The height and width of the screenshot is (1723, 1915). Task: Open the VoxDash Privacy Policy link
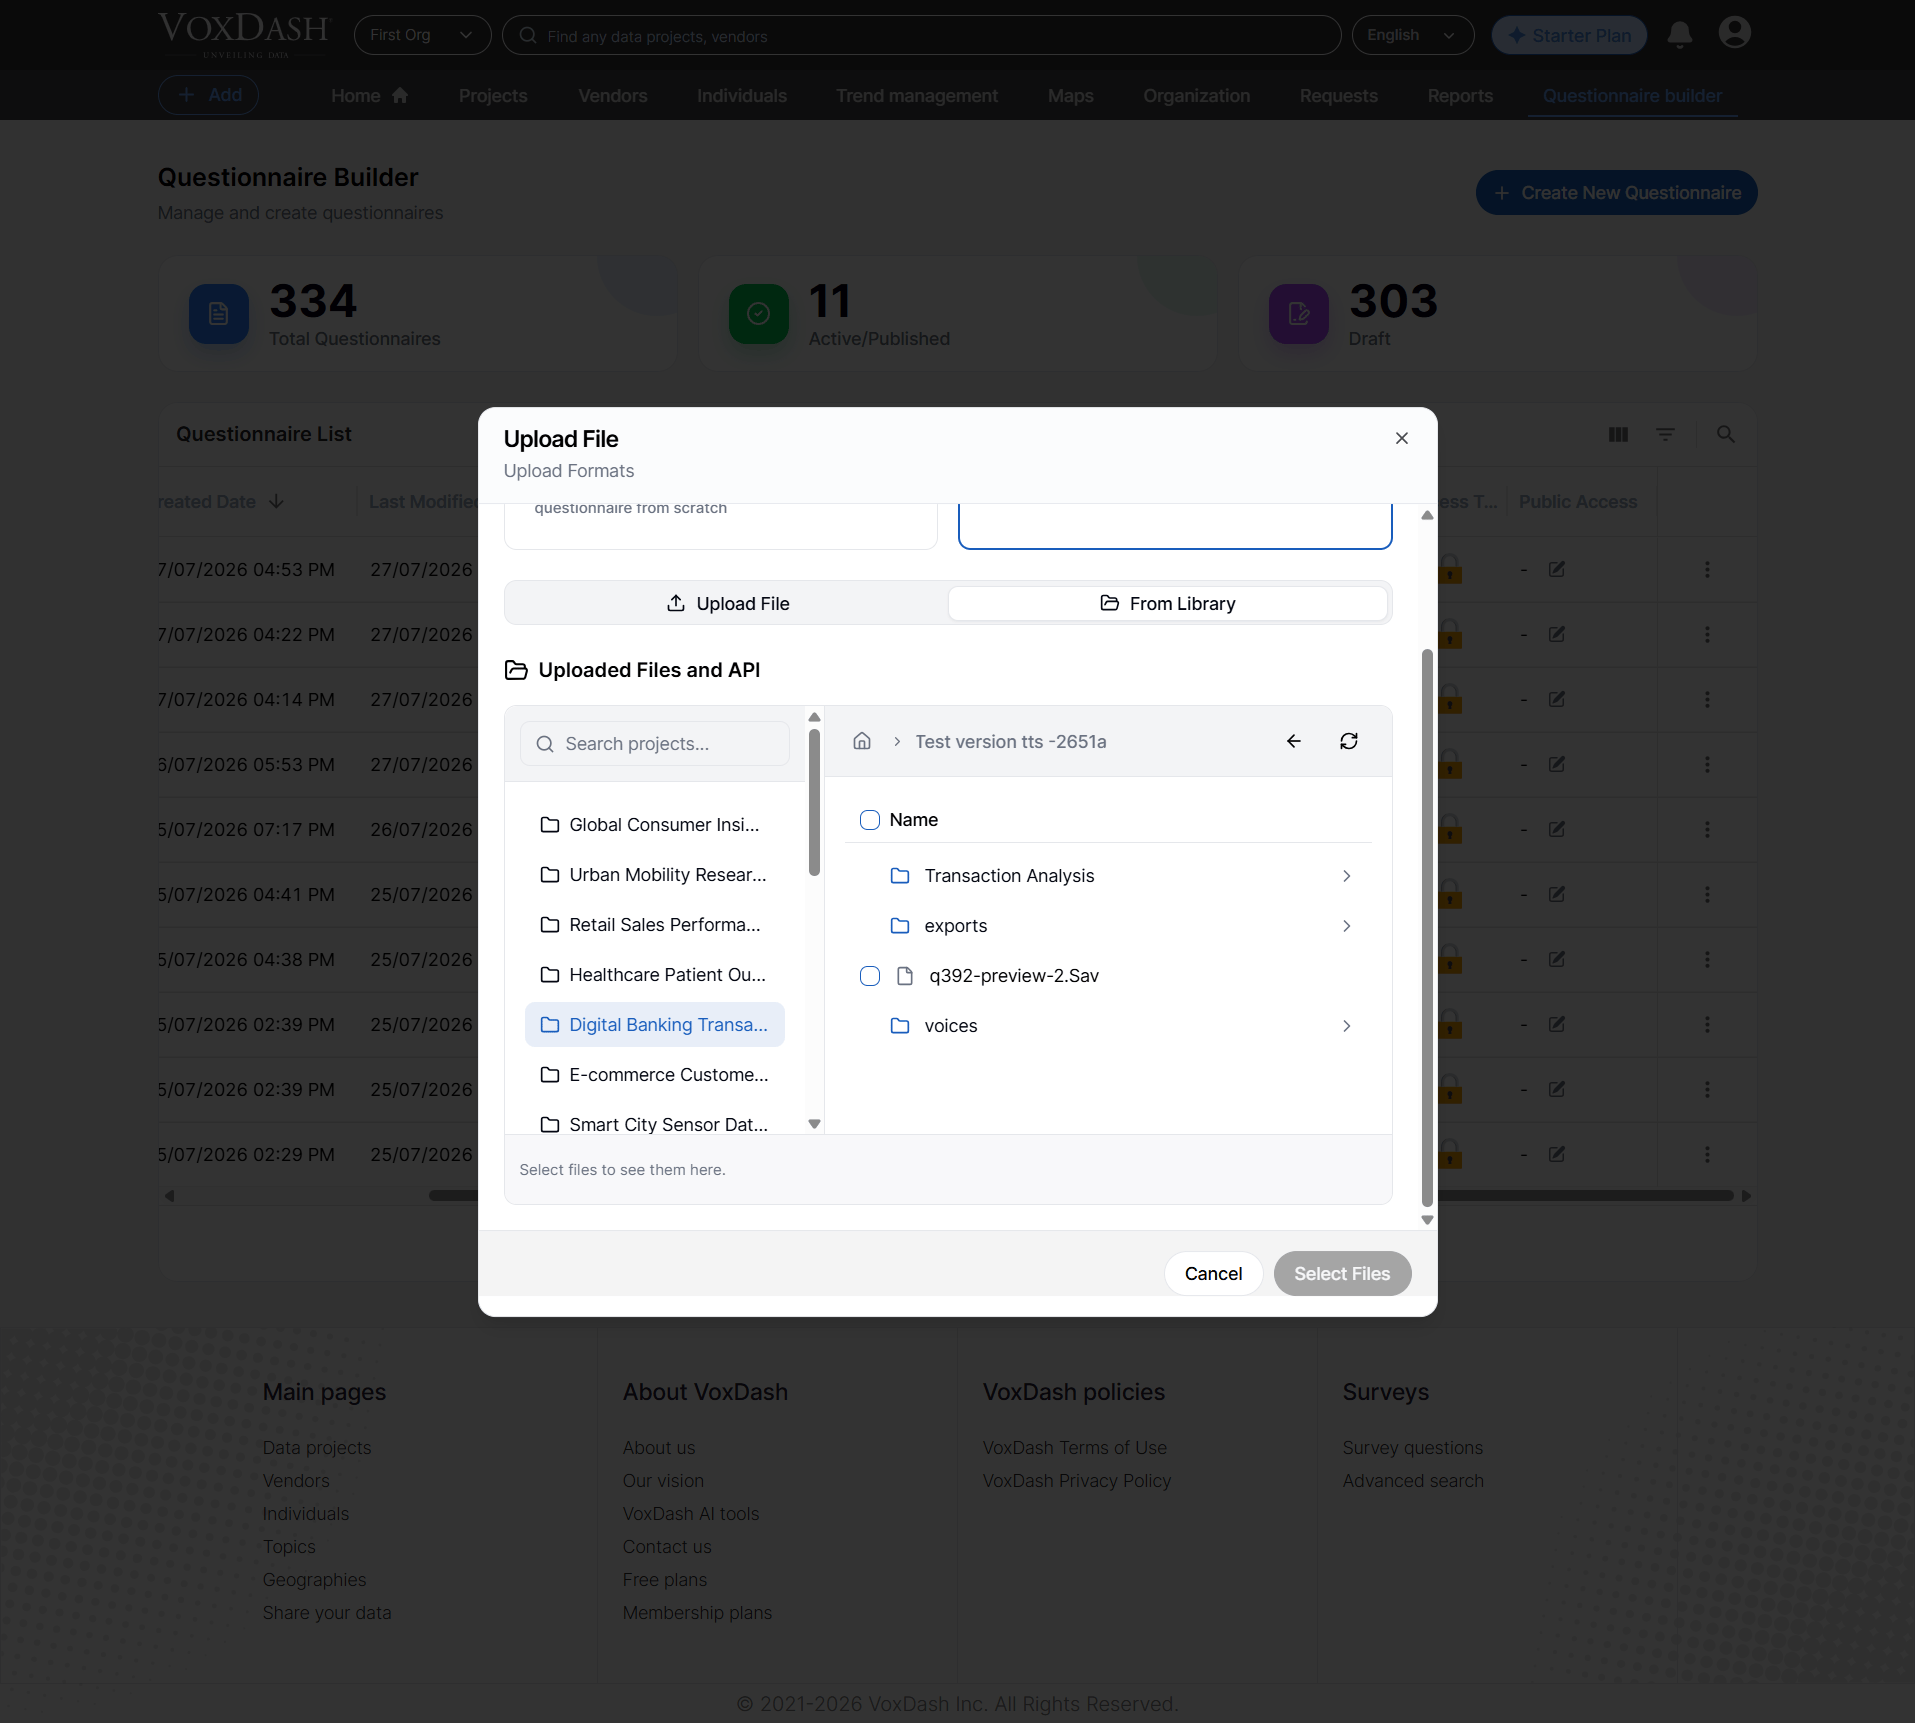pos(1076,1480)
